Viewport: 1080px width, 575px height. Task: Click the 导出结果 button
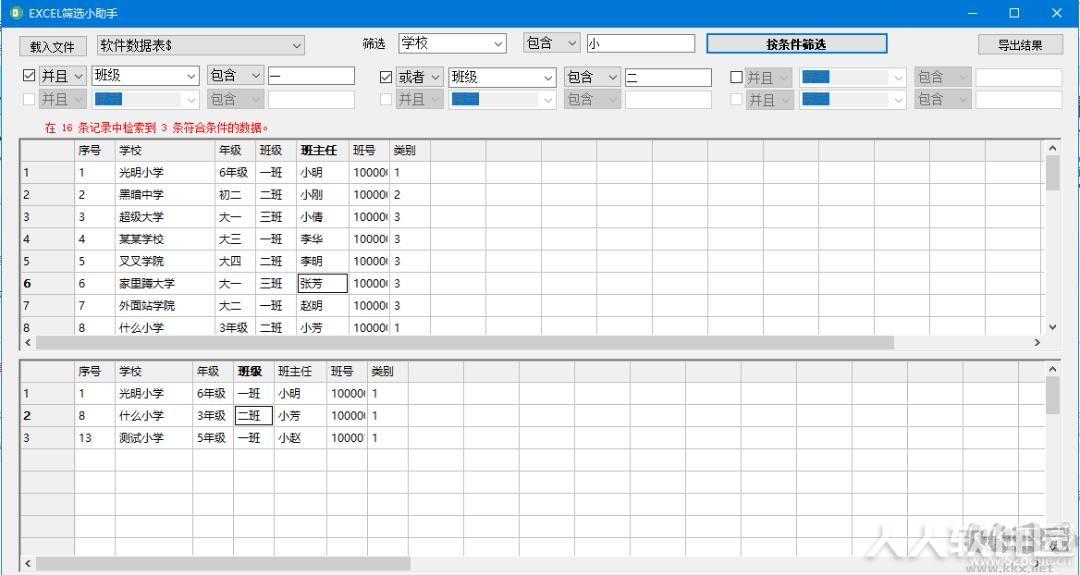coord(1020,45)
